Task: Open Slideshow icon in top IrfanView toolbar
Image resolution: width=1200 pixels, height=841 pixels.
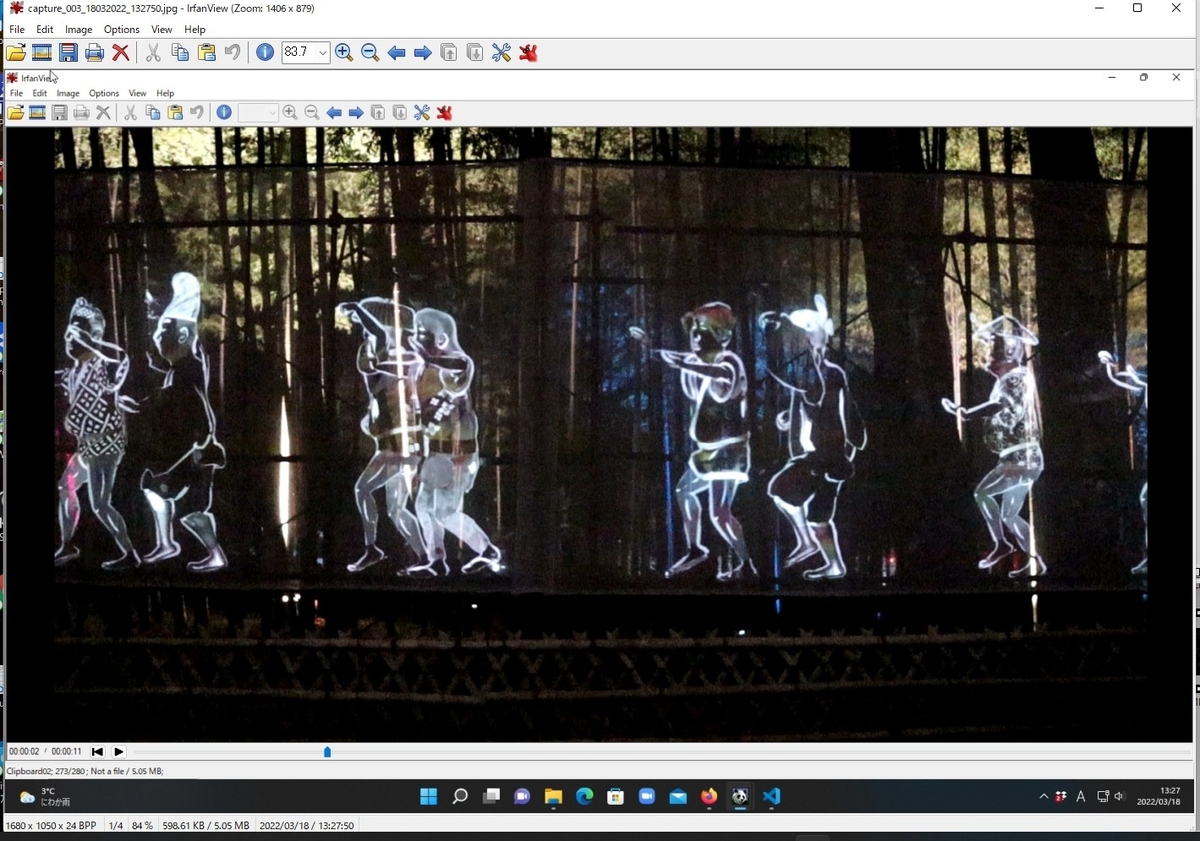Action: tap(42, 53)
